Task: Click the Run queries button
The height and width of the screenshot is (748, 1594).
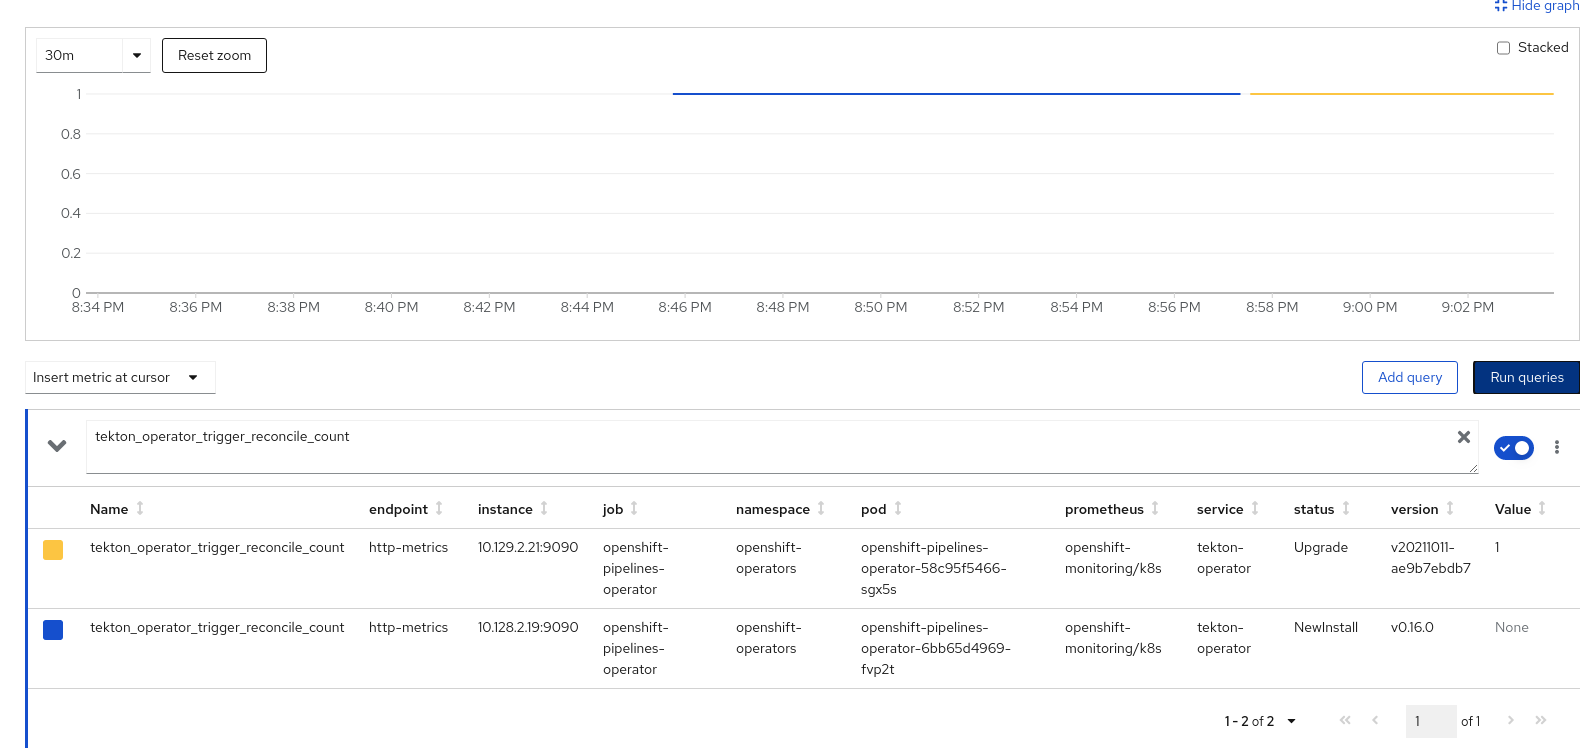Action: pos(1526,378)
